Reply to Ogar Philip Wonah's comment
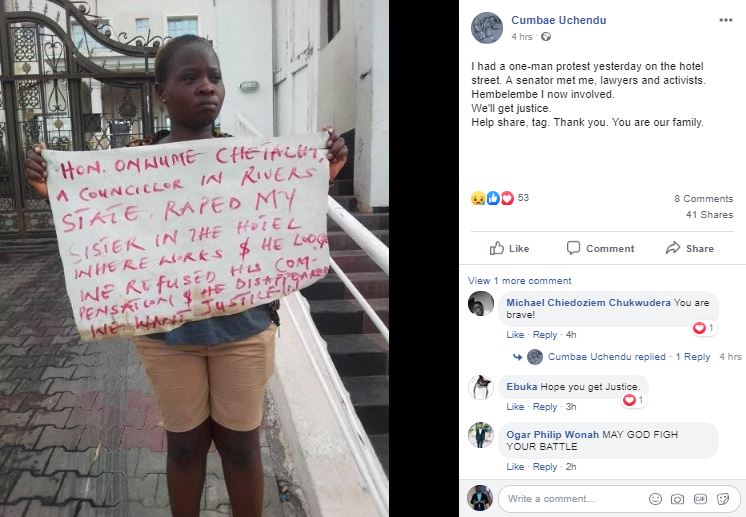The height and width of the screenshot is (517, 746). (x=545, y=467)
